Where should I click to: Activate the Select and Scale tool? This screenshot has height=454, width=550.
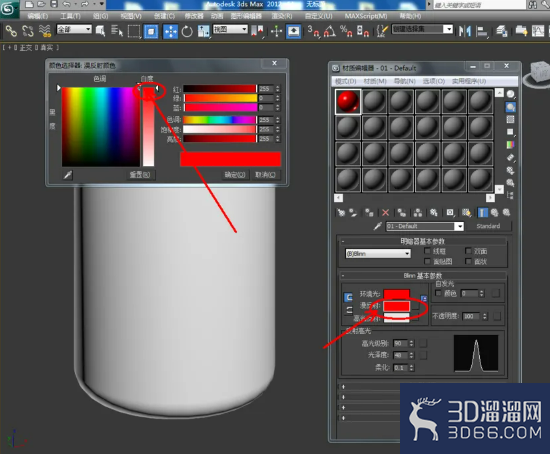pyautogui.click(x=203, y=31)
